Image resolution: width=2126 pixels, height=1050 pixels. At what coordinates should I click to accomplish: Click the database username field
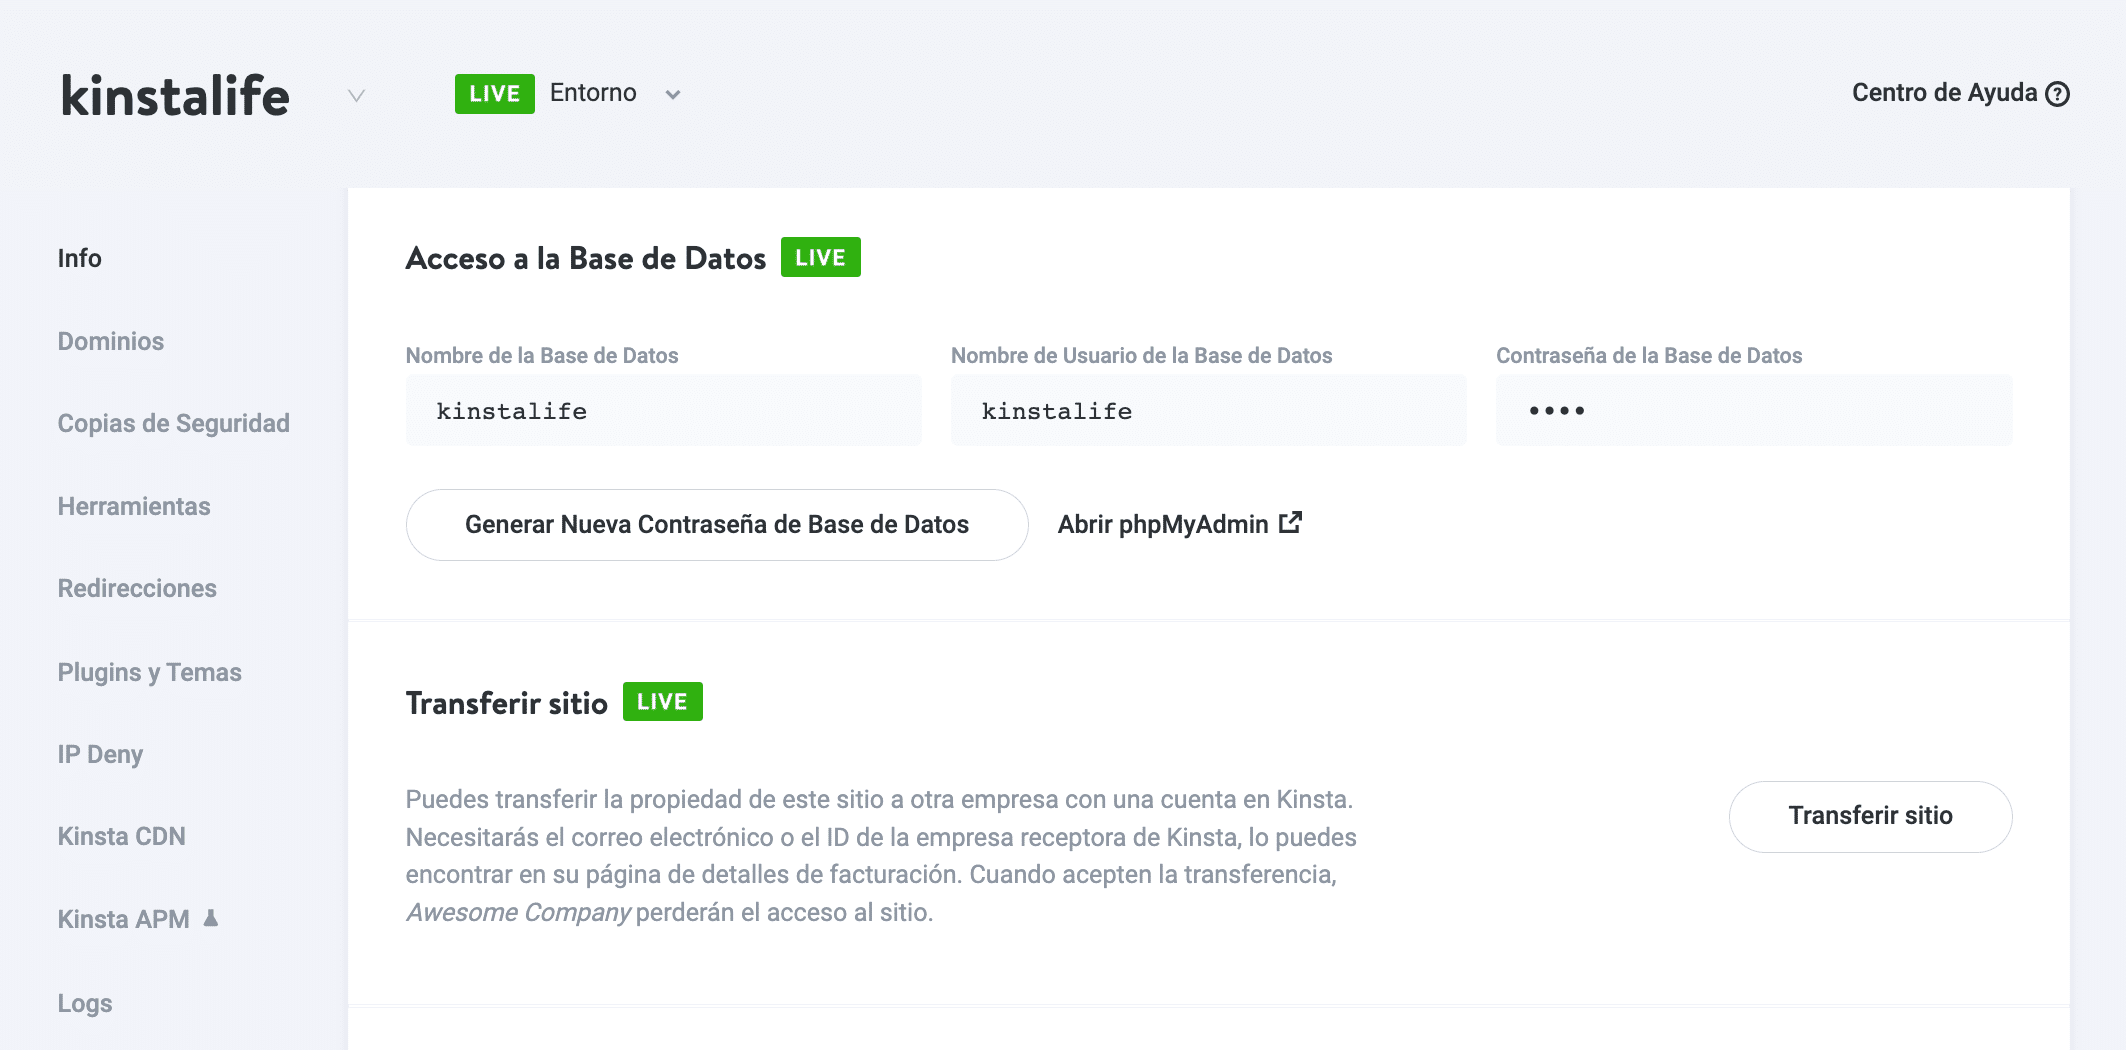pos(1208,411)
